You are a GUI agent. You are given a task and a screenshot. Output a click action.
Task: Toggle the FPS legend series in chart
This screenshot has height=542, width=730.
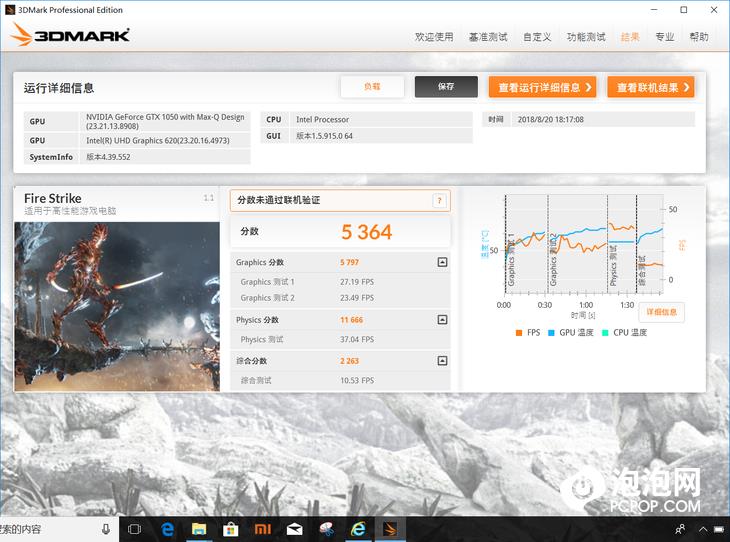tap(531, 332)
